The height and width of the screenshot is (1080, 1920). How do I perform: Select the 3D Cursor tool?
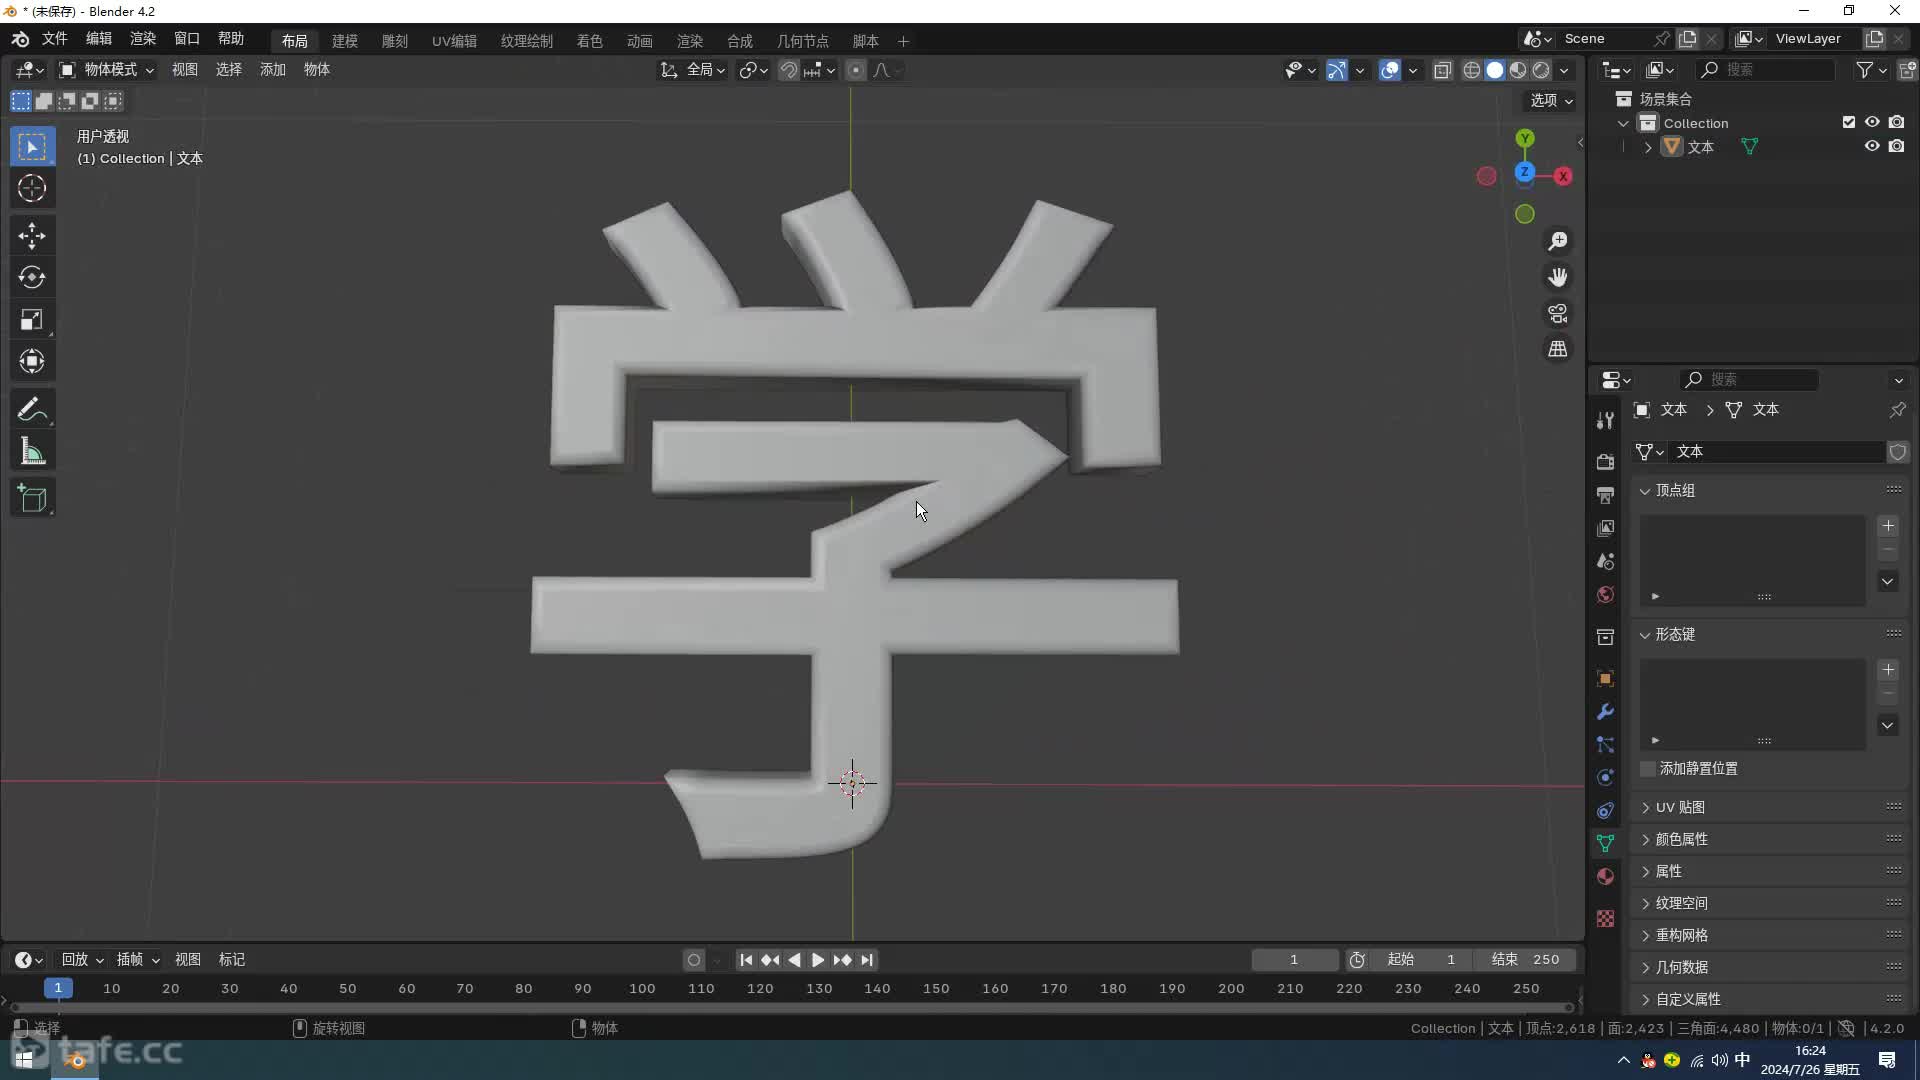click(32, 188)
